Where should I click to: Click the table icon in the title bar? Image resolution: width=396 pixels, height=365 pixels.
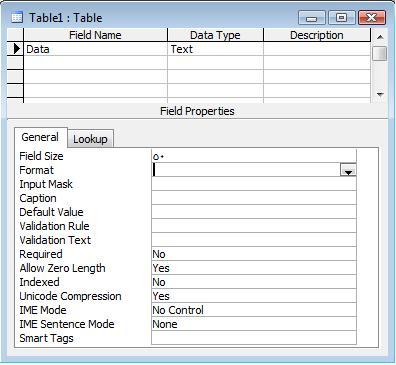17,17
